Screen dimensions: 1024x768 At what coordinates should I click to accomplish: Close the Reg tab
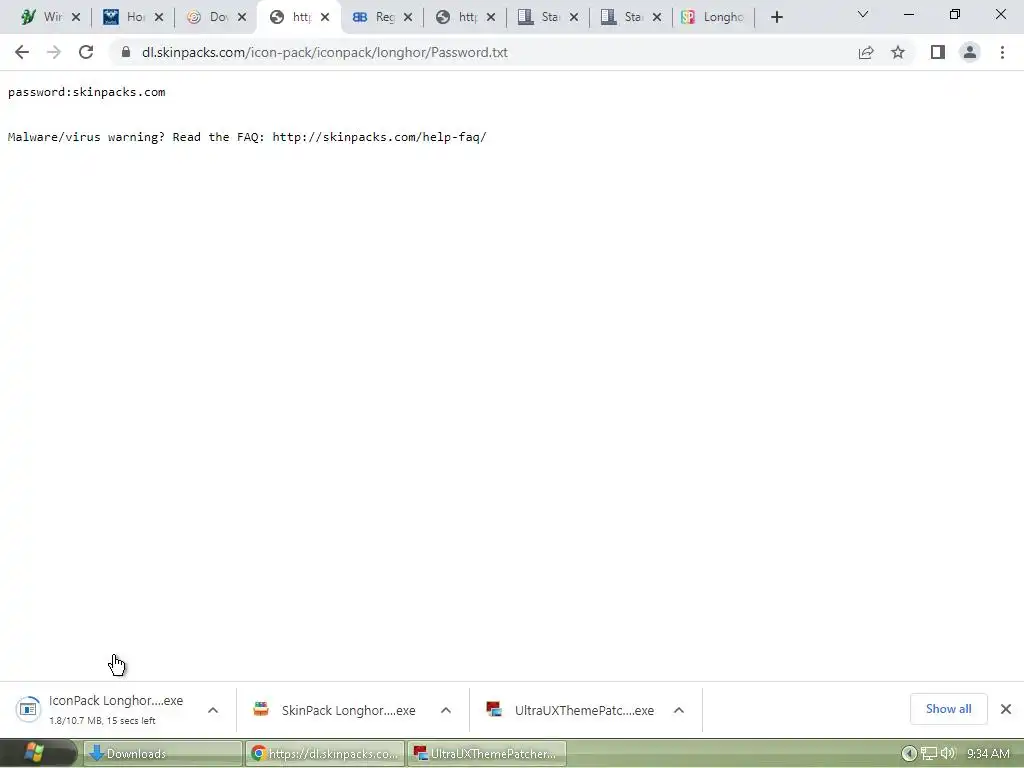(408, 17)
